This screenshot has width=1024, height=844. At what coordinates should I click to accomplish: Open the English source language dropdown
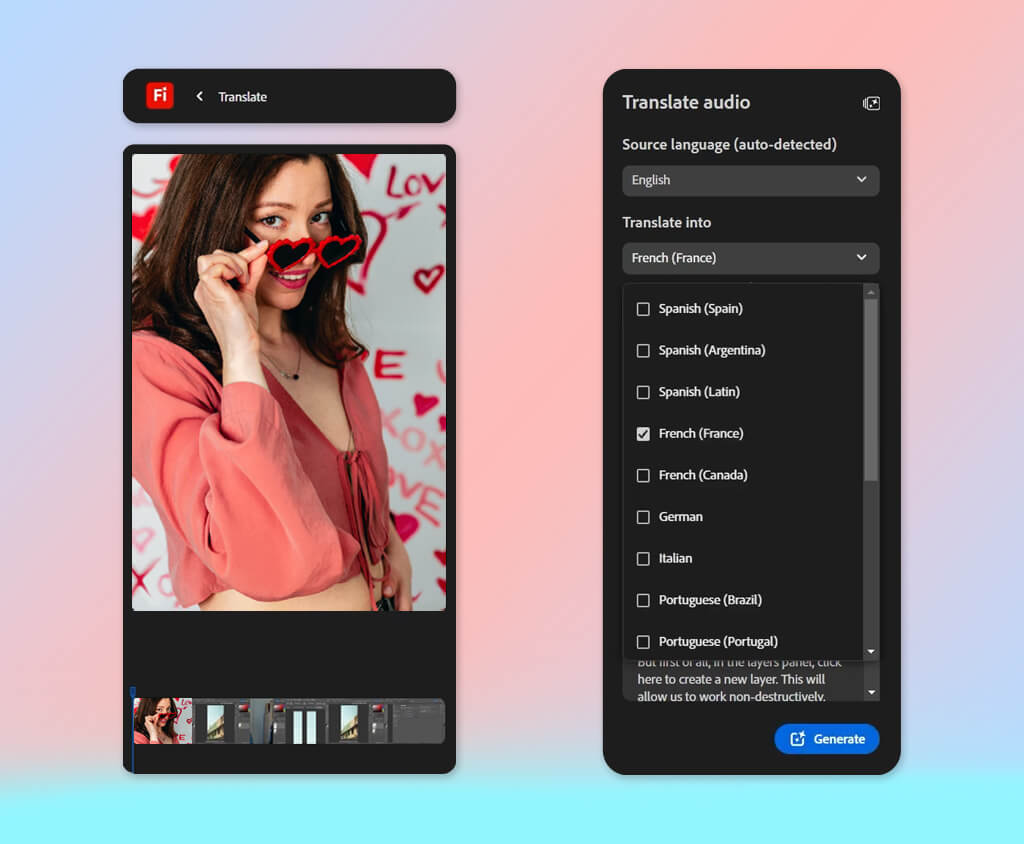tap(750, 180)
